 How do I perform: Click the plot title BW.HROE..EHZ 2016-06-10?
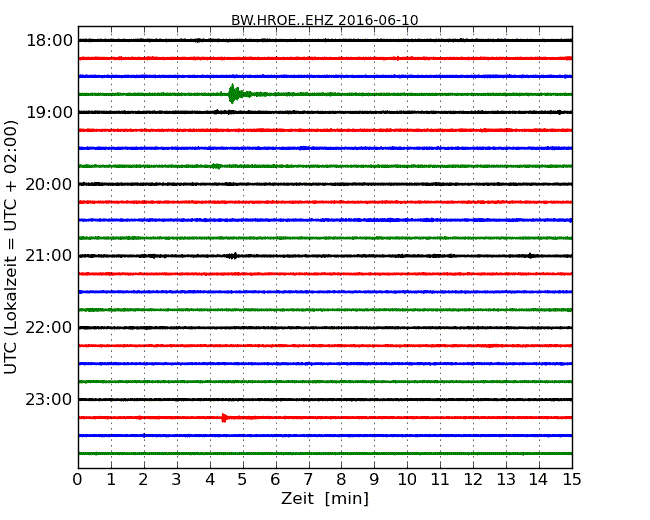(325, 20)
